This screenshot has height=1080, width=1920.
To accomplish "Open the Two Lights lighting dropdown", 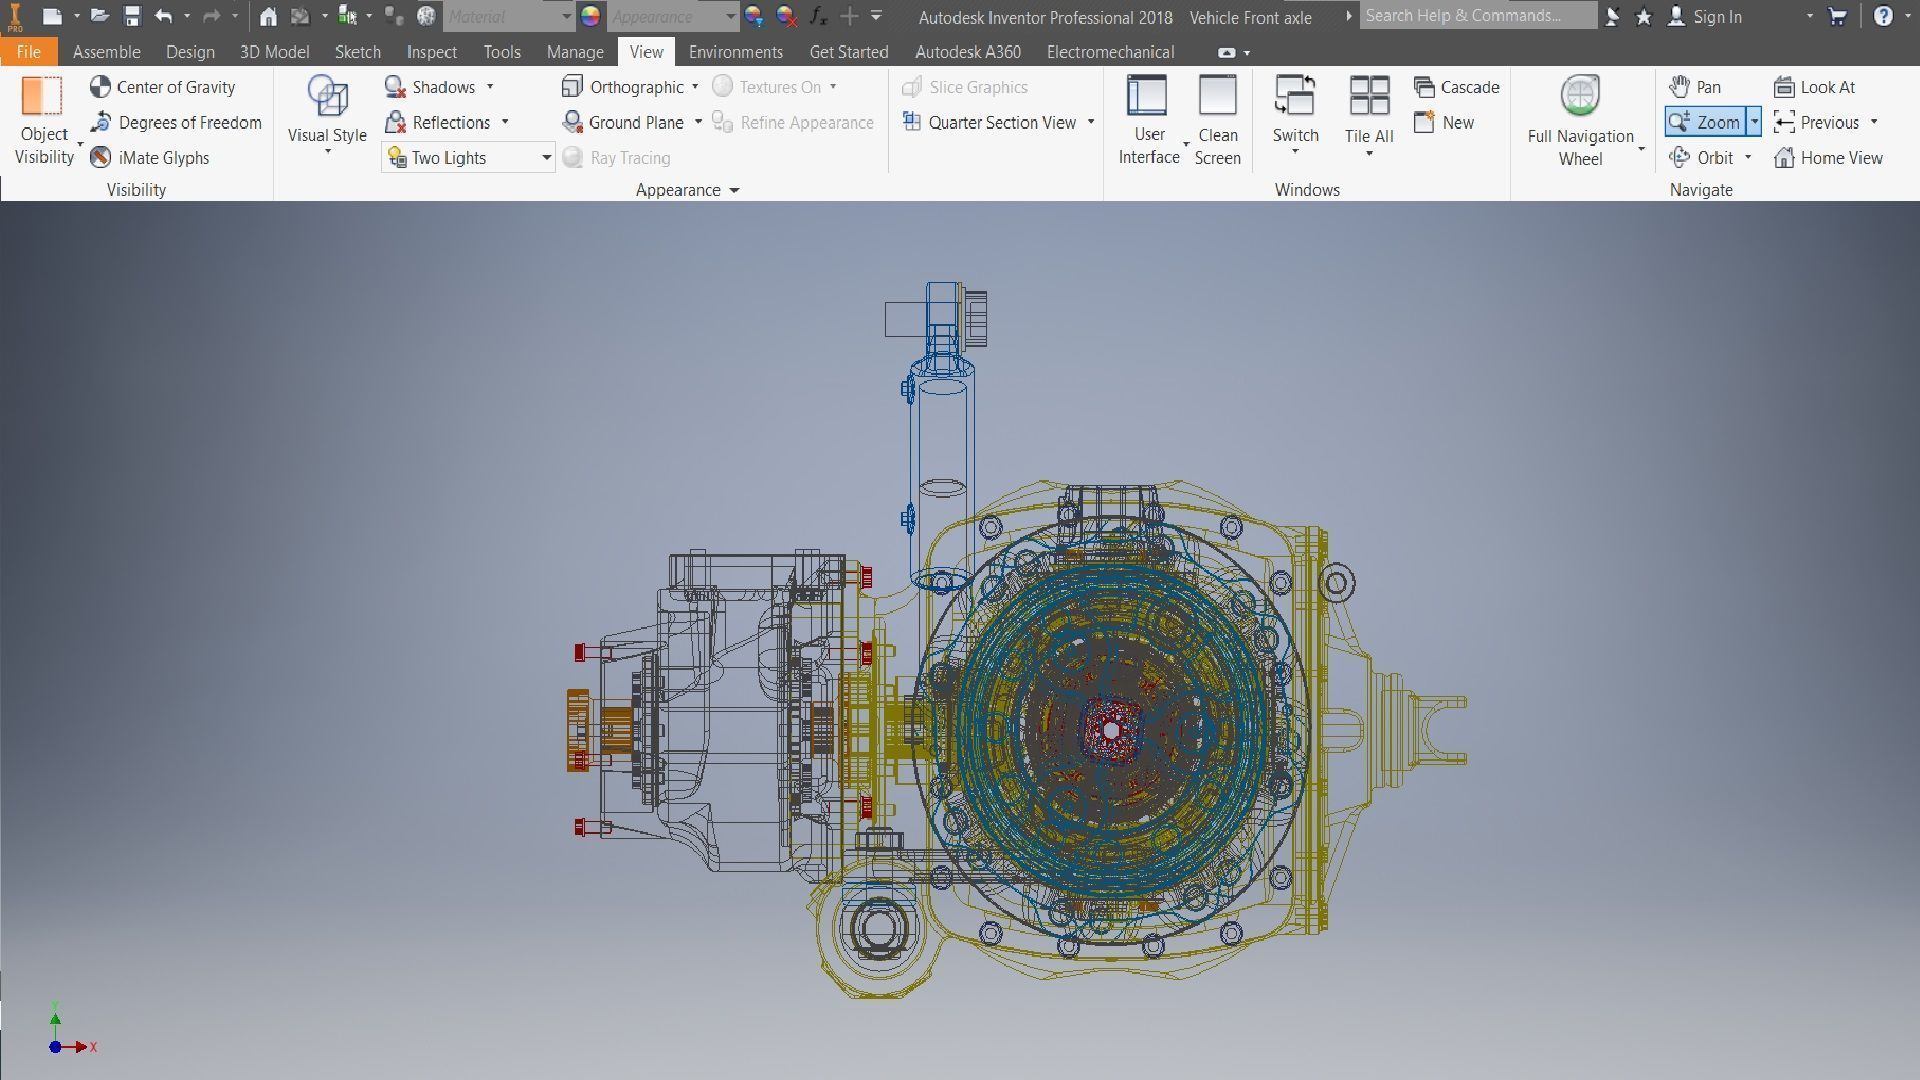I will click(546, 157).
